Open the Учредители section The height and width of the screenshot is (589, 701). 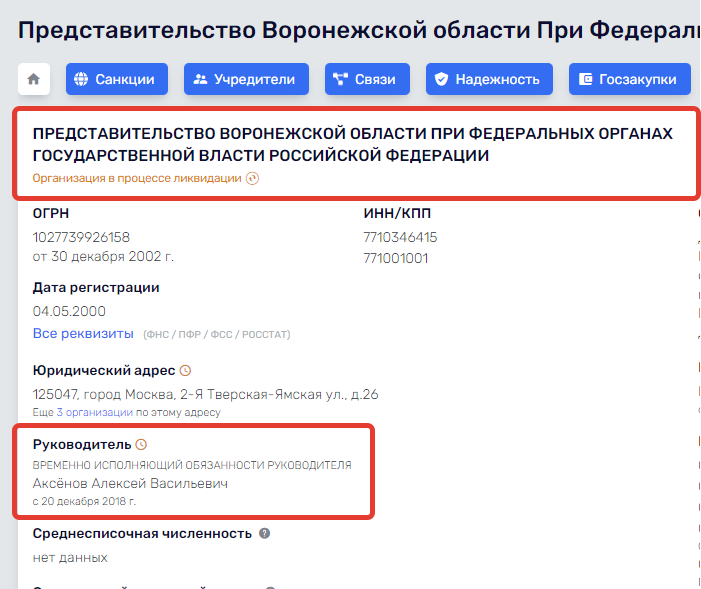click(x=246, y=79)
